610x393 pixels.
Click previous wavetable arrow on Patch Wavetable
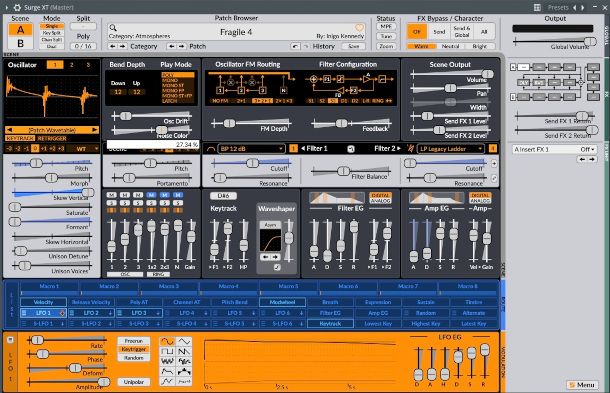(10, 130)
